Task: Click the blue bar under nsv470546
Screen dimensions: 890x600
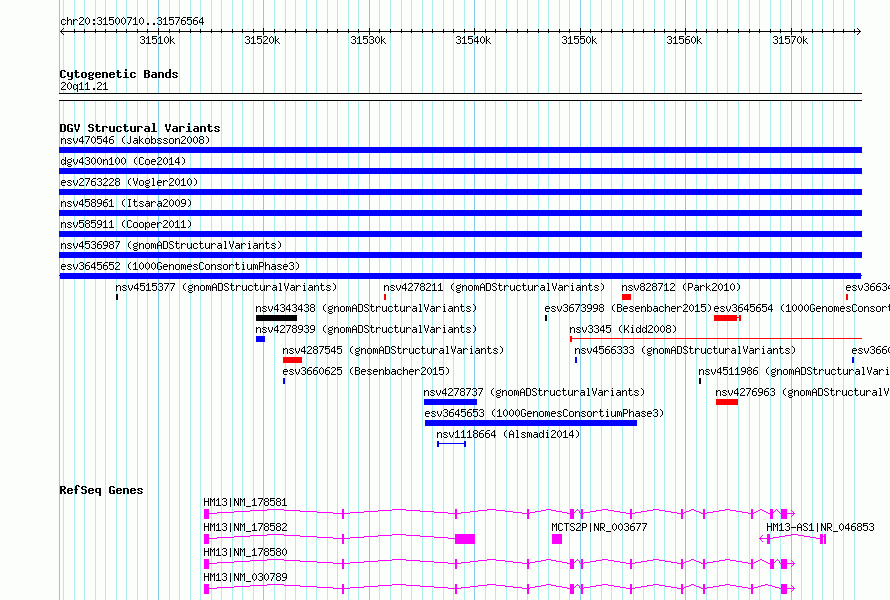Action: (x=460, y=150)
